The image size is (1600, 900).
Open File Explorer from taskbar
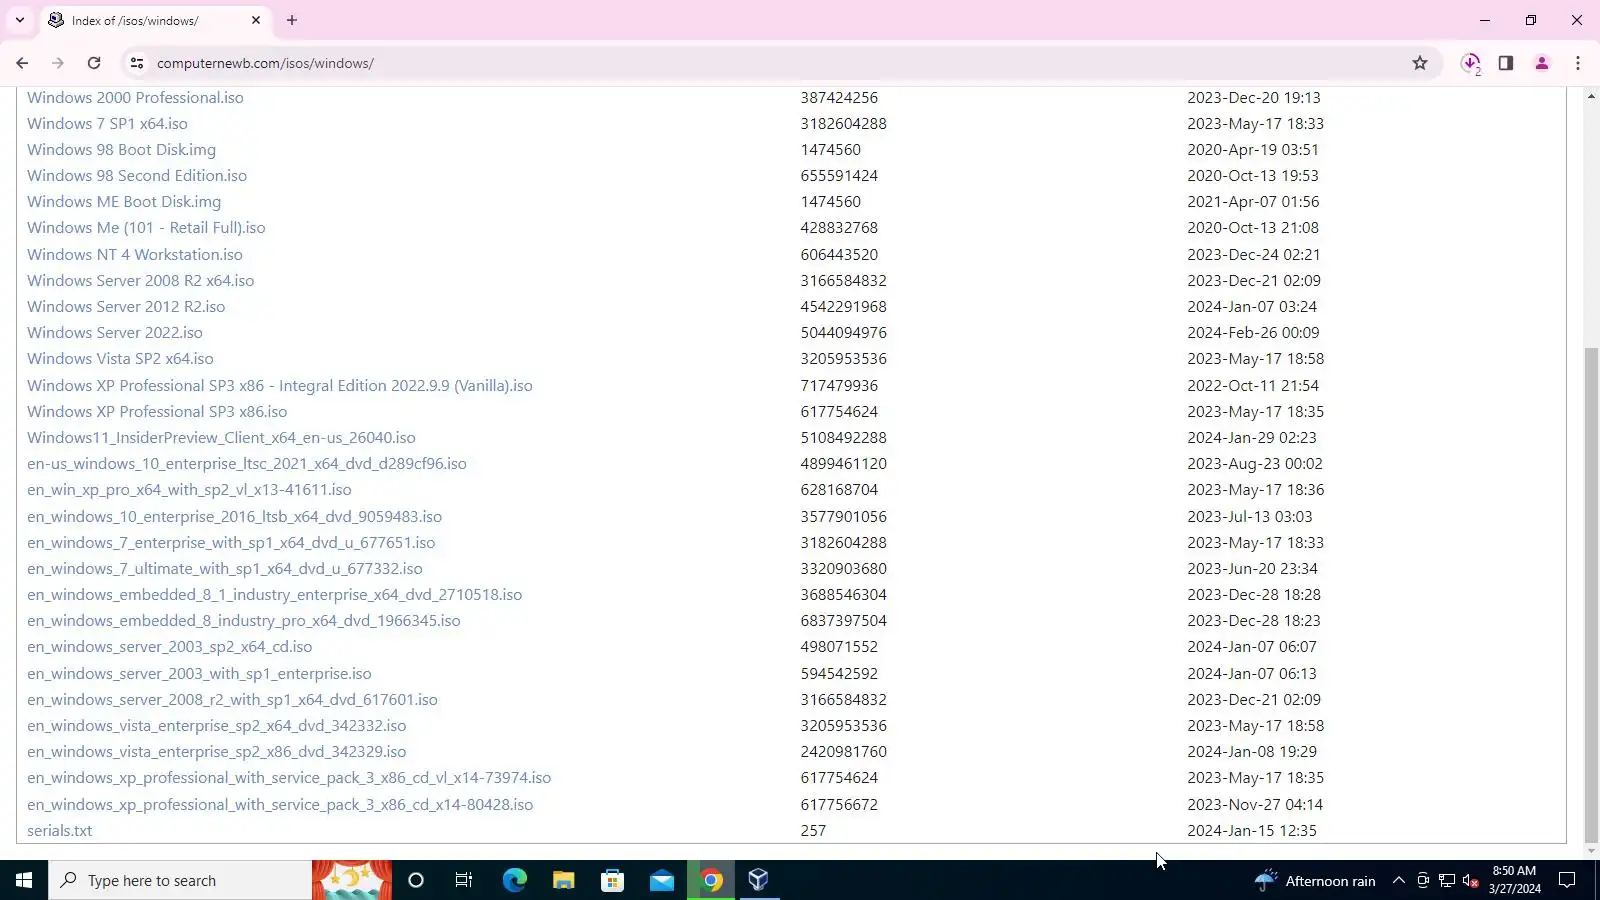coord(563,880)
